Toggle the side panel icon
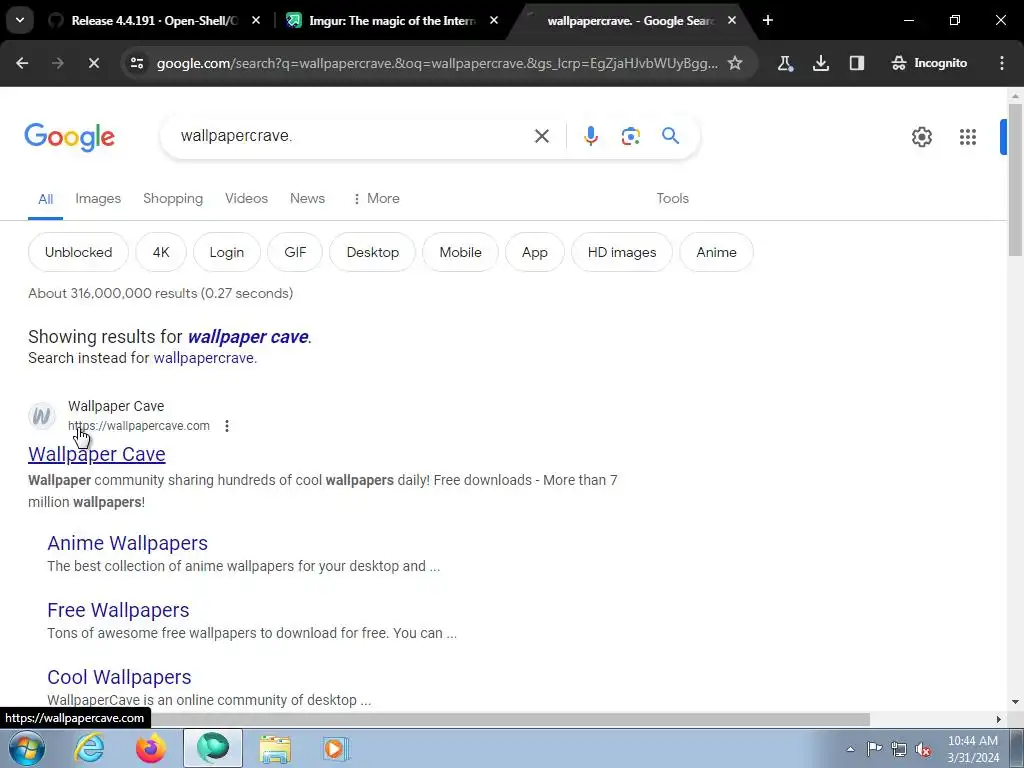Viewport: 1024px width, 768px height. (857, 63)
